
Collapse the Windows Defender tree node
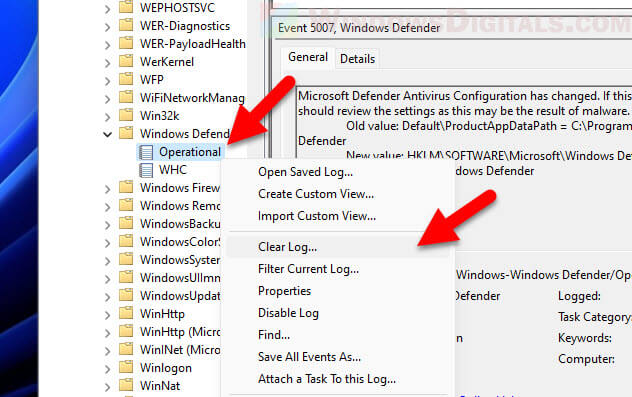pyautogui.click(x=107, y=134)
